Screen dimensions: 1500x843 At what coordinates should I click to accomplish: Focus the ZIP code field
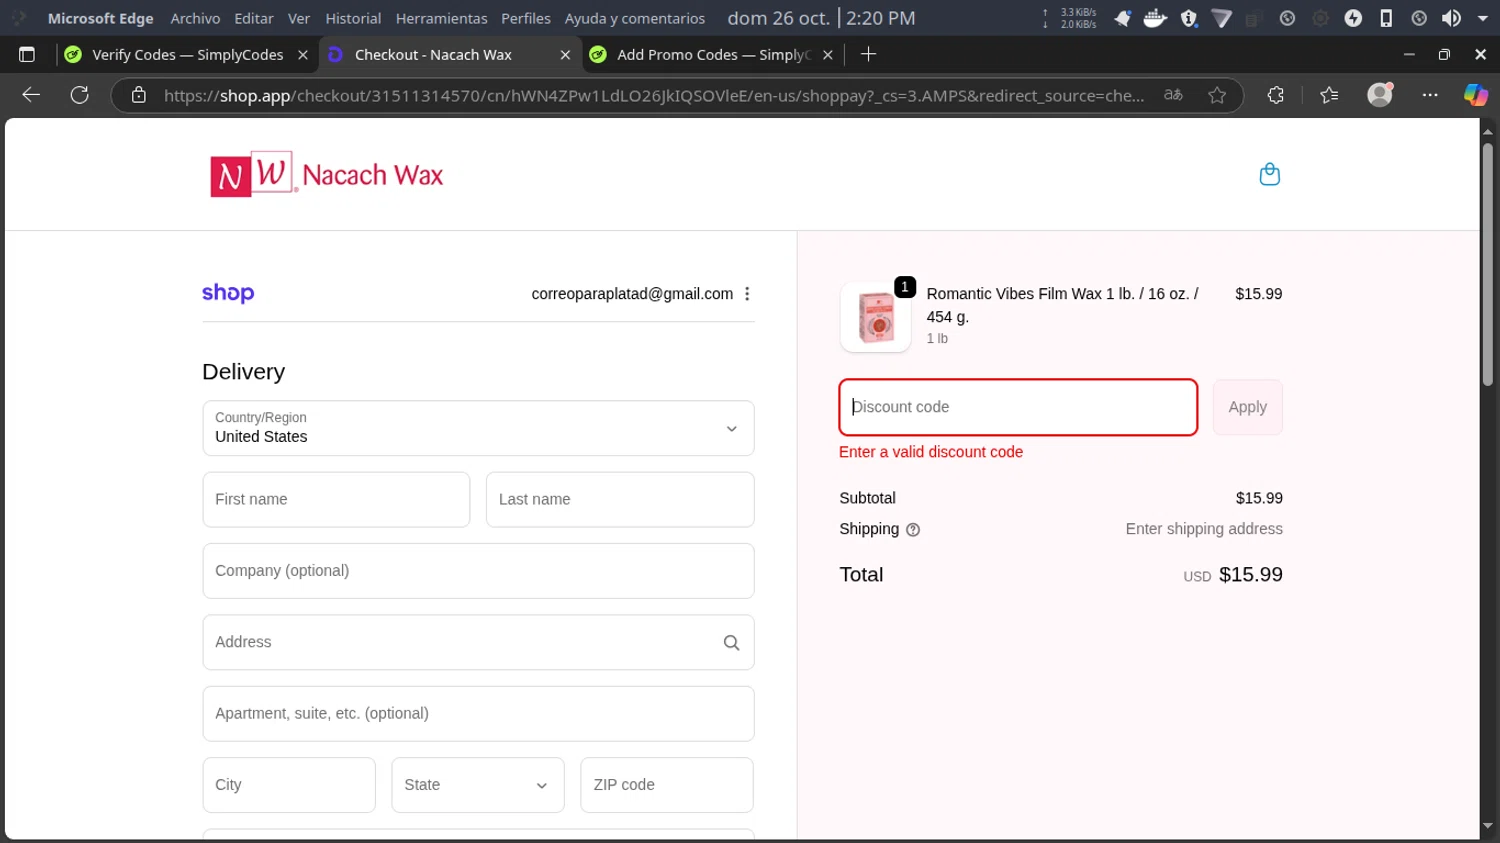coord(667,785)
